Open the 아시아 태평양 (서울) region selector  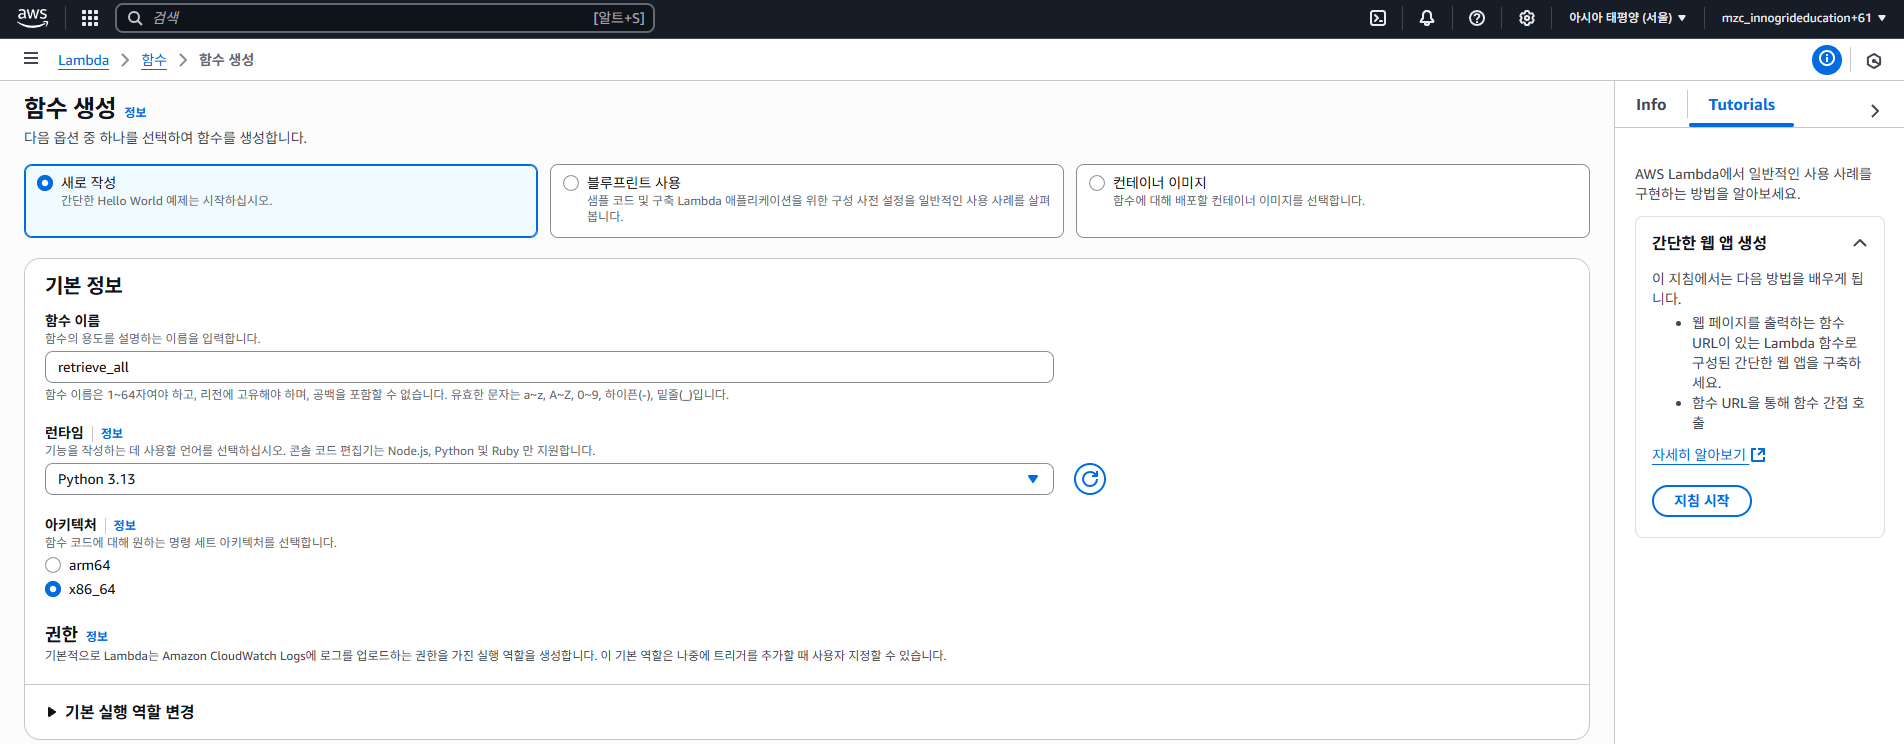(x=1627, y=18)
